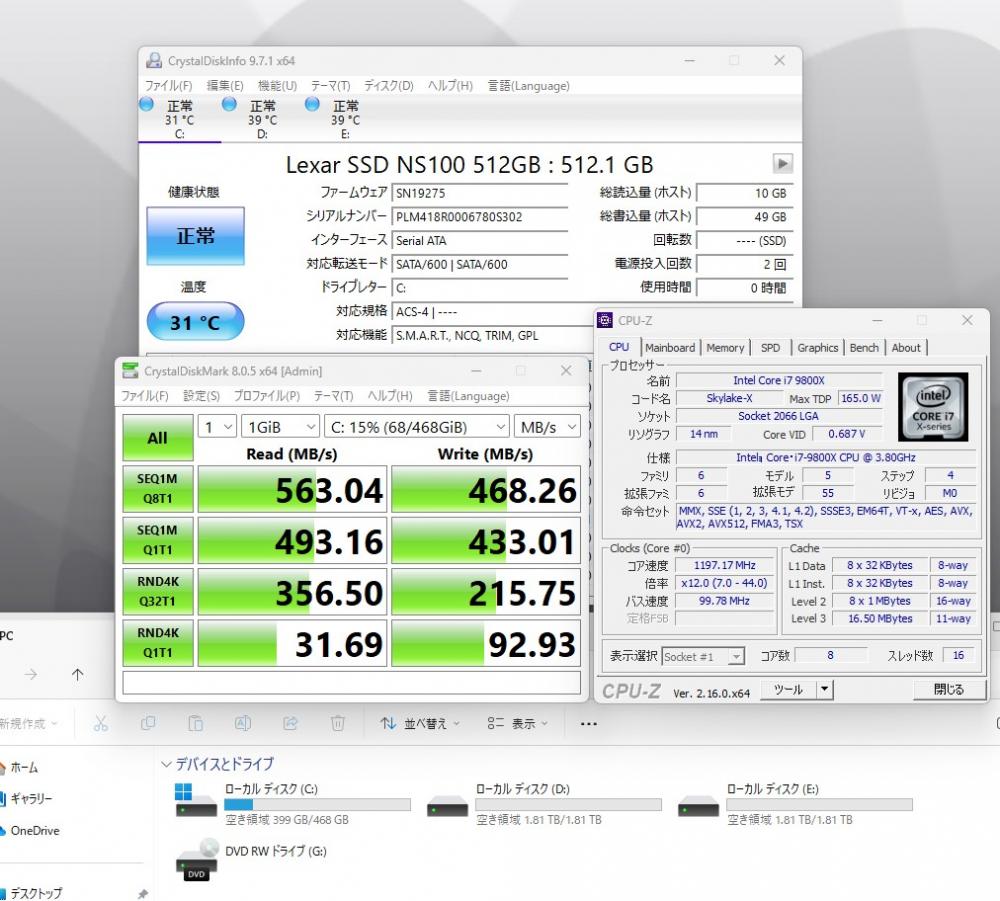Click the D: drive usage bar in Explorer
This screenshot has height=901, width=1000.
click(x=569, y=805)
